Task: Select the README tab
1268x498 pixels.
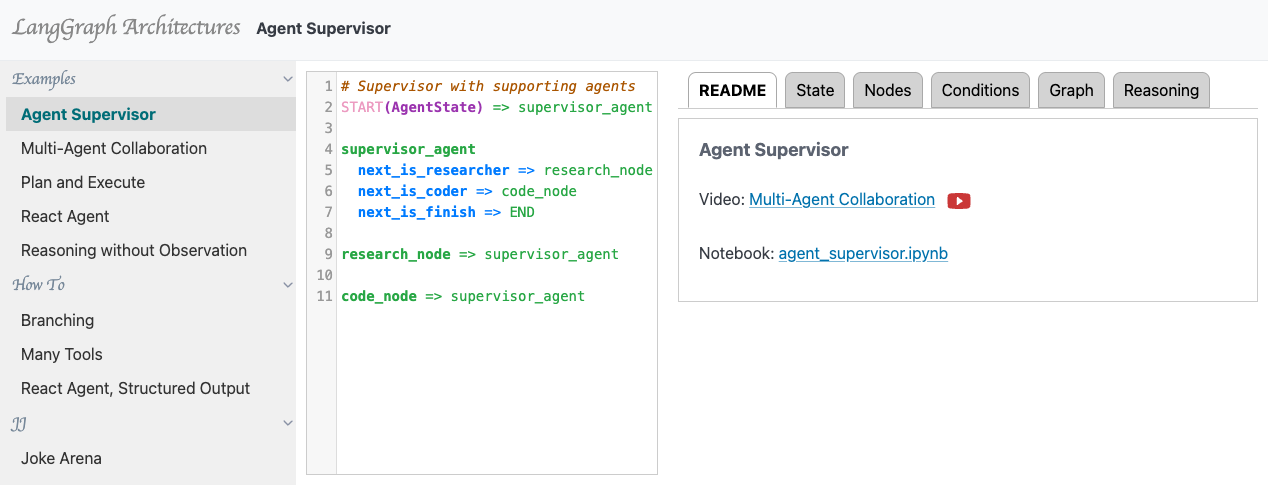Action: coord(732,90)
